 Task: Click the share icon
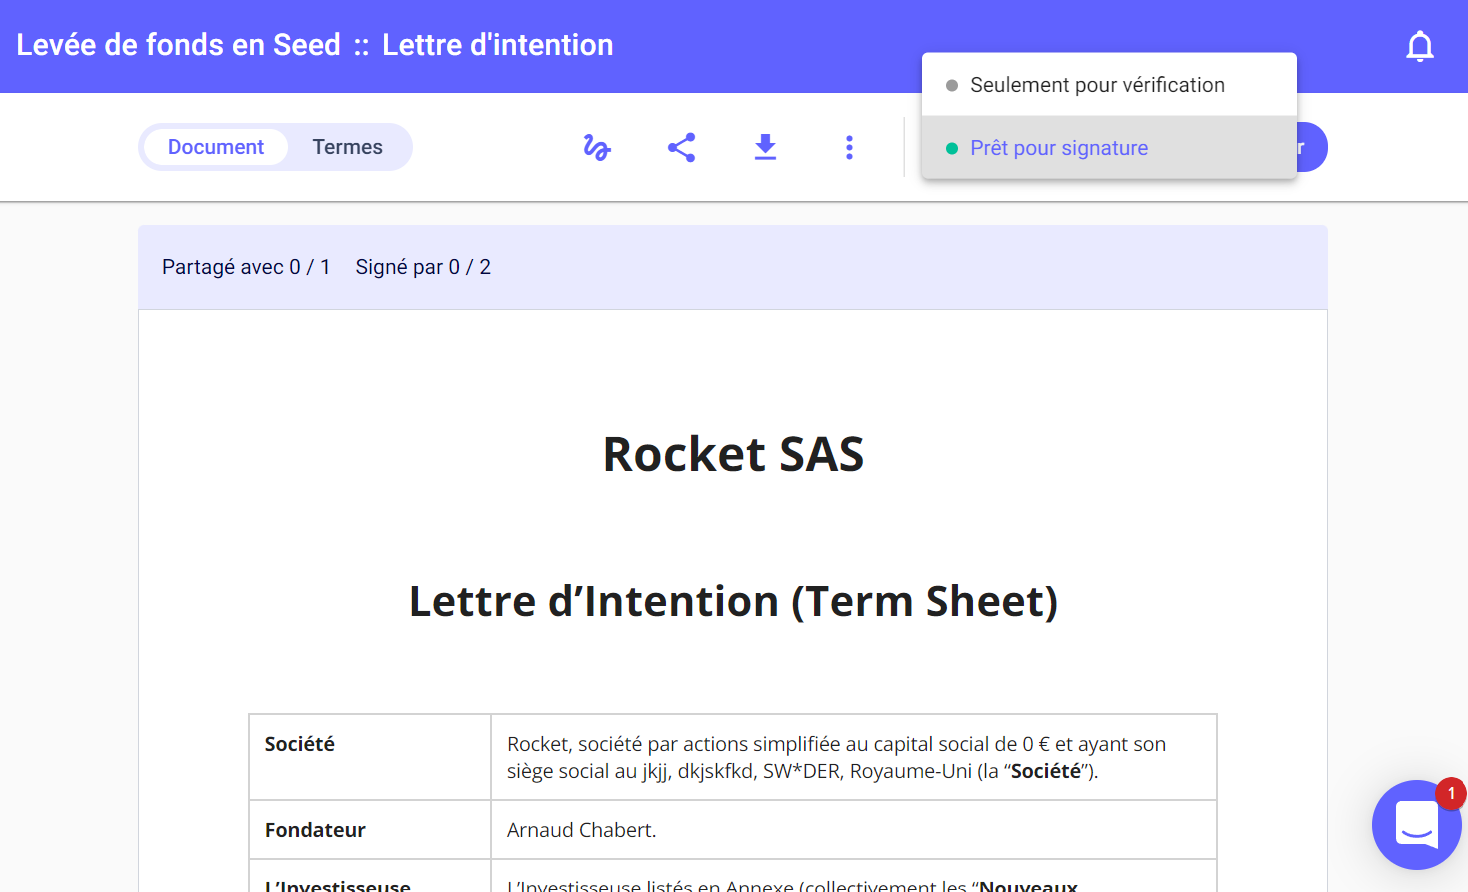[681, 148]
